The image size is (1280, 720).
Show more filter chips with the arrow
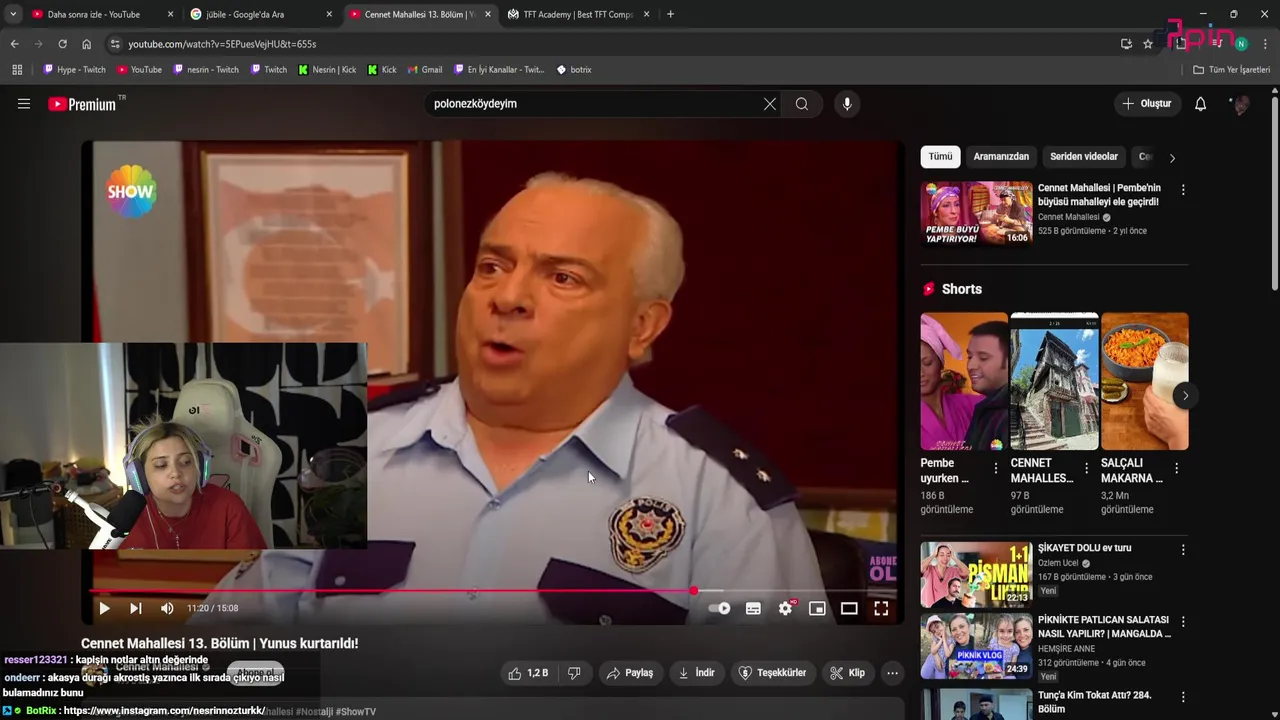coord(1172,158)
